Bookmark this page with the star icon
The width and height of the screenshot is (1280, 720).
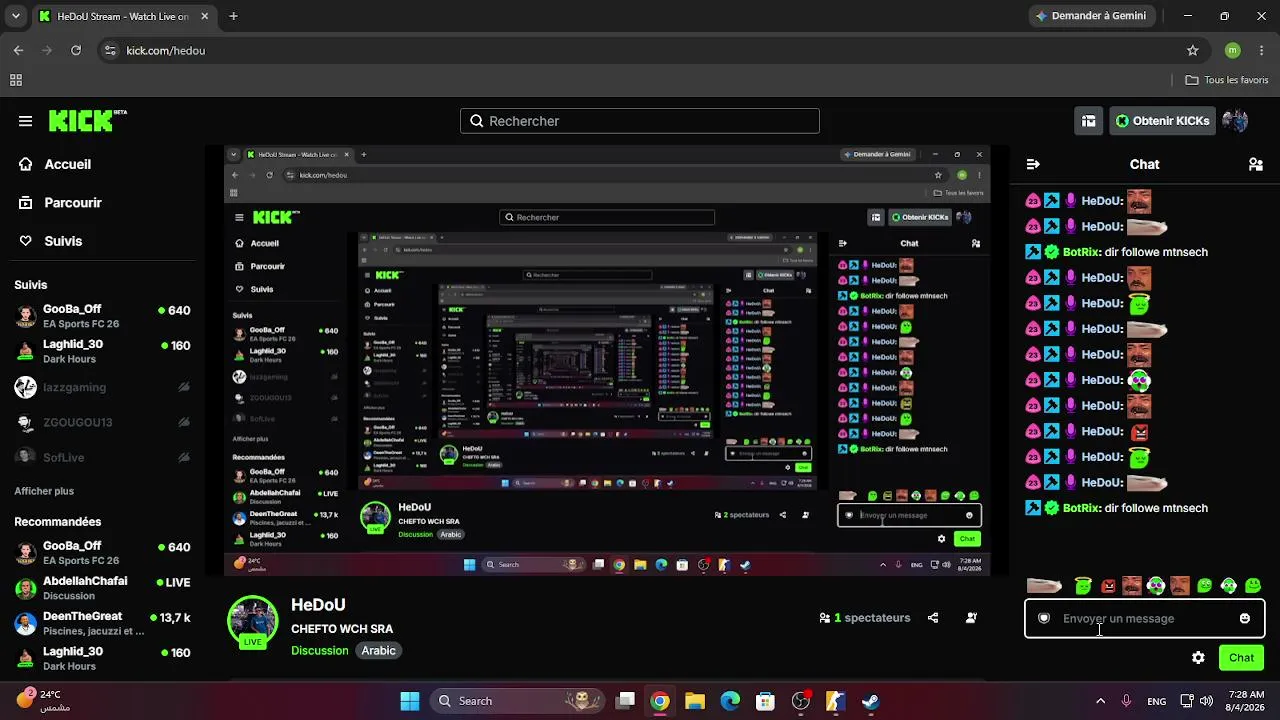coord(1192,50)
